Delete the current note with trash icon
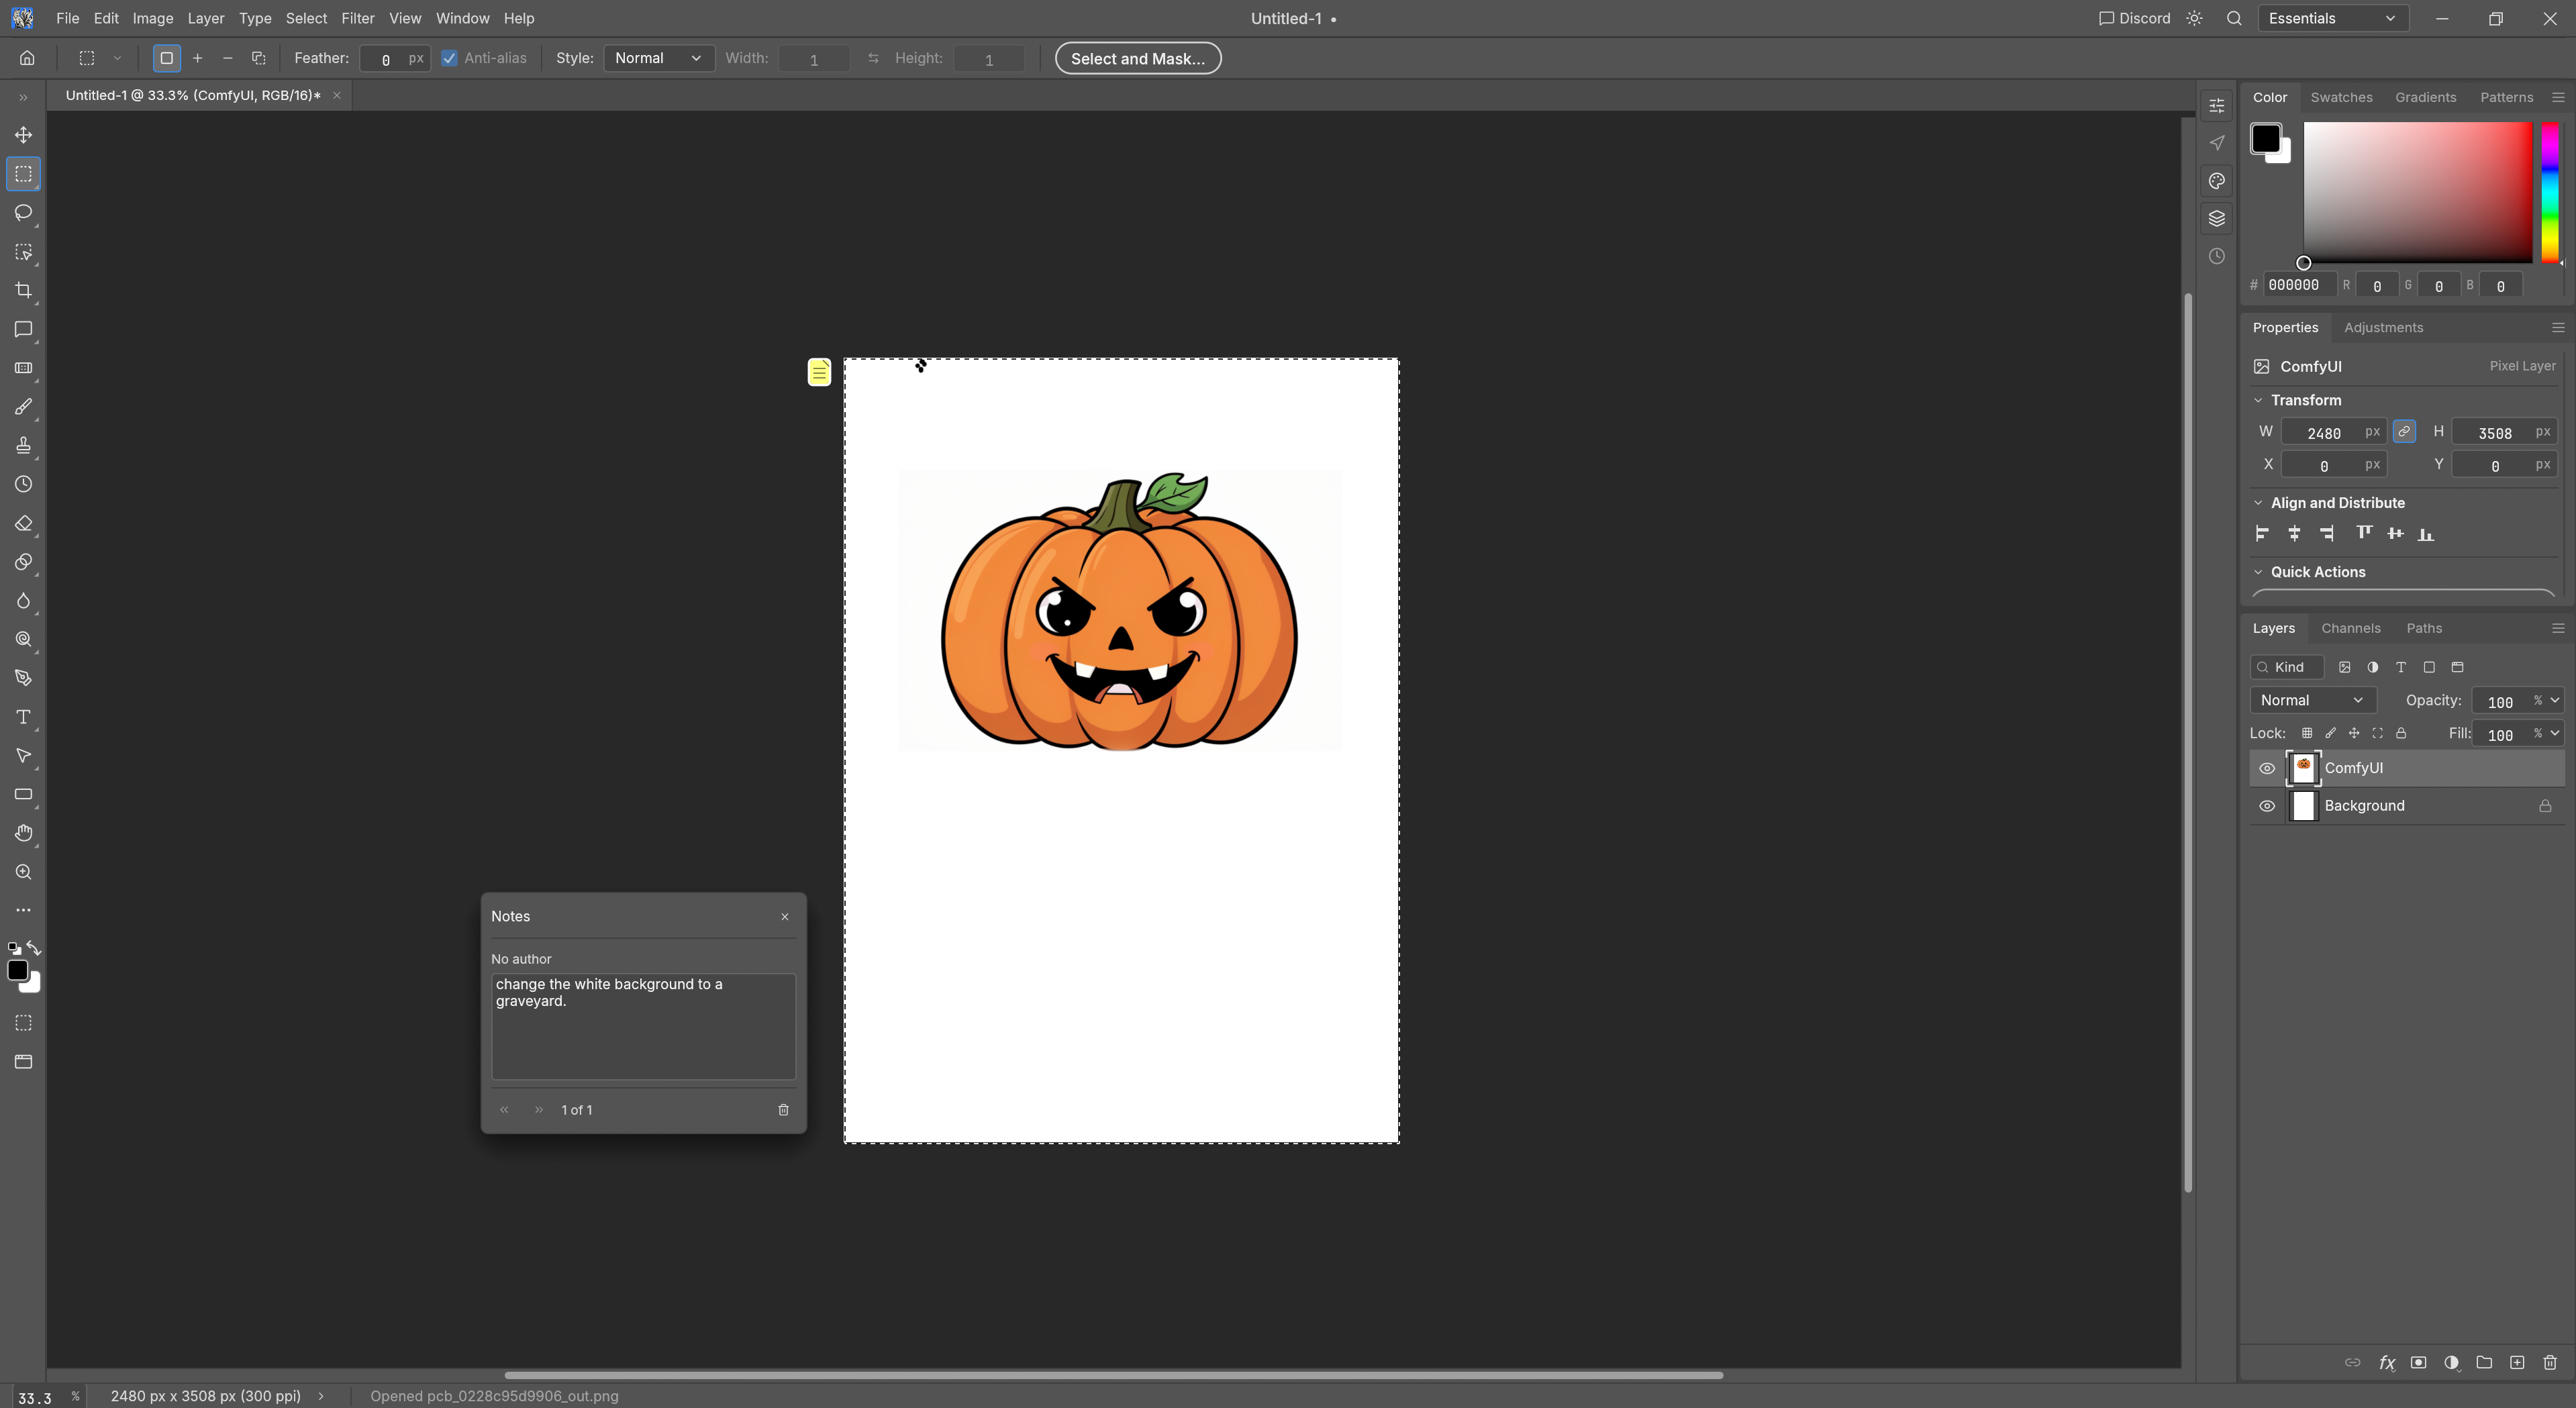 pos(783,1110)
